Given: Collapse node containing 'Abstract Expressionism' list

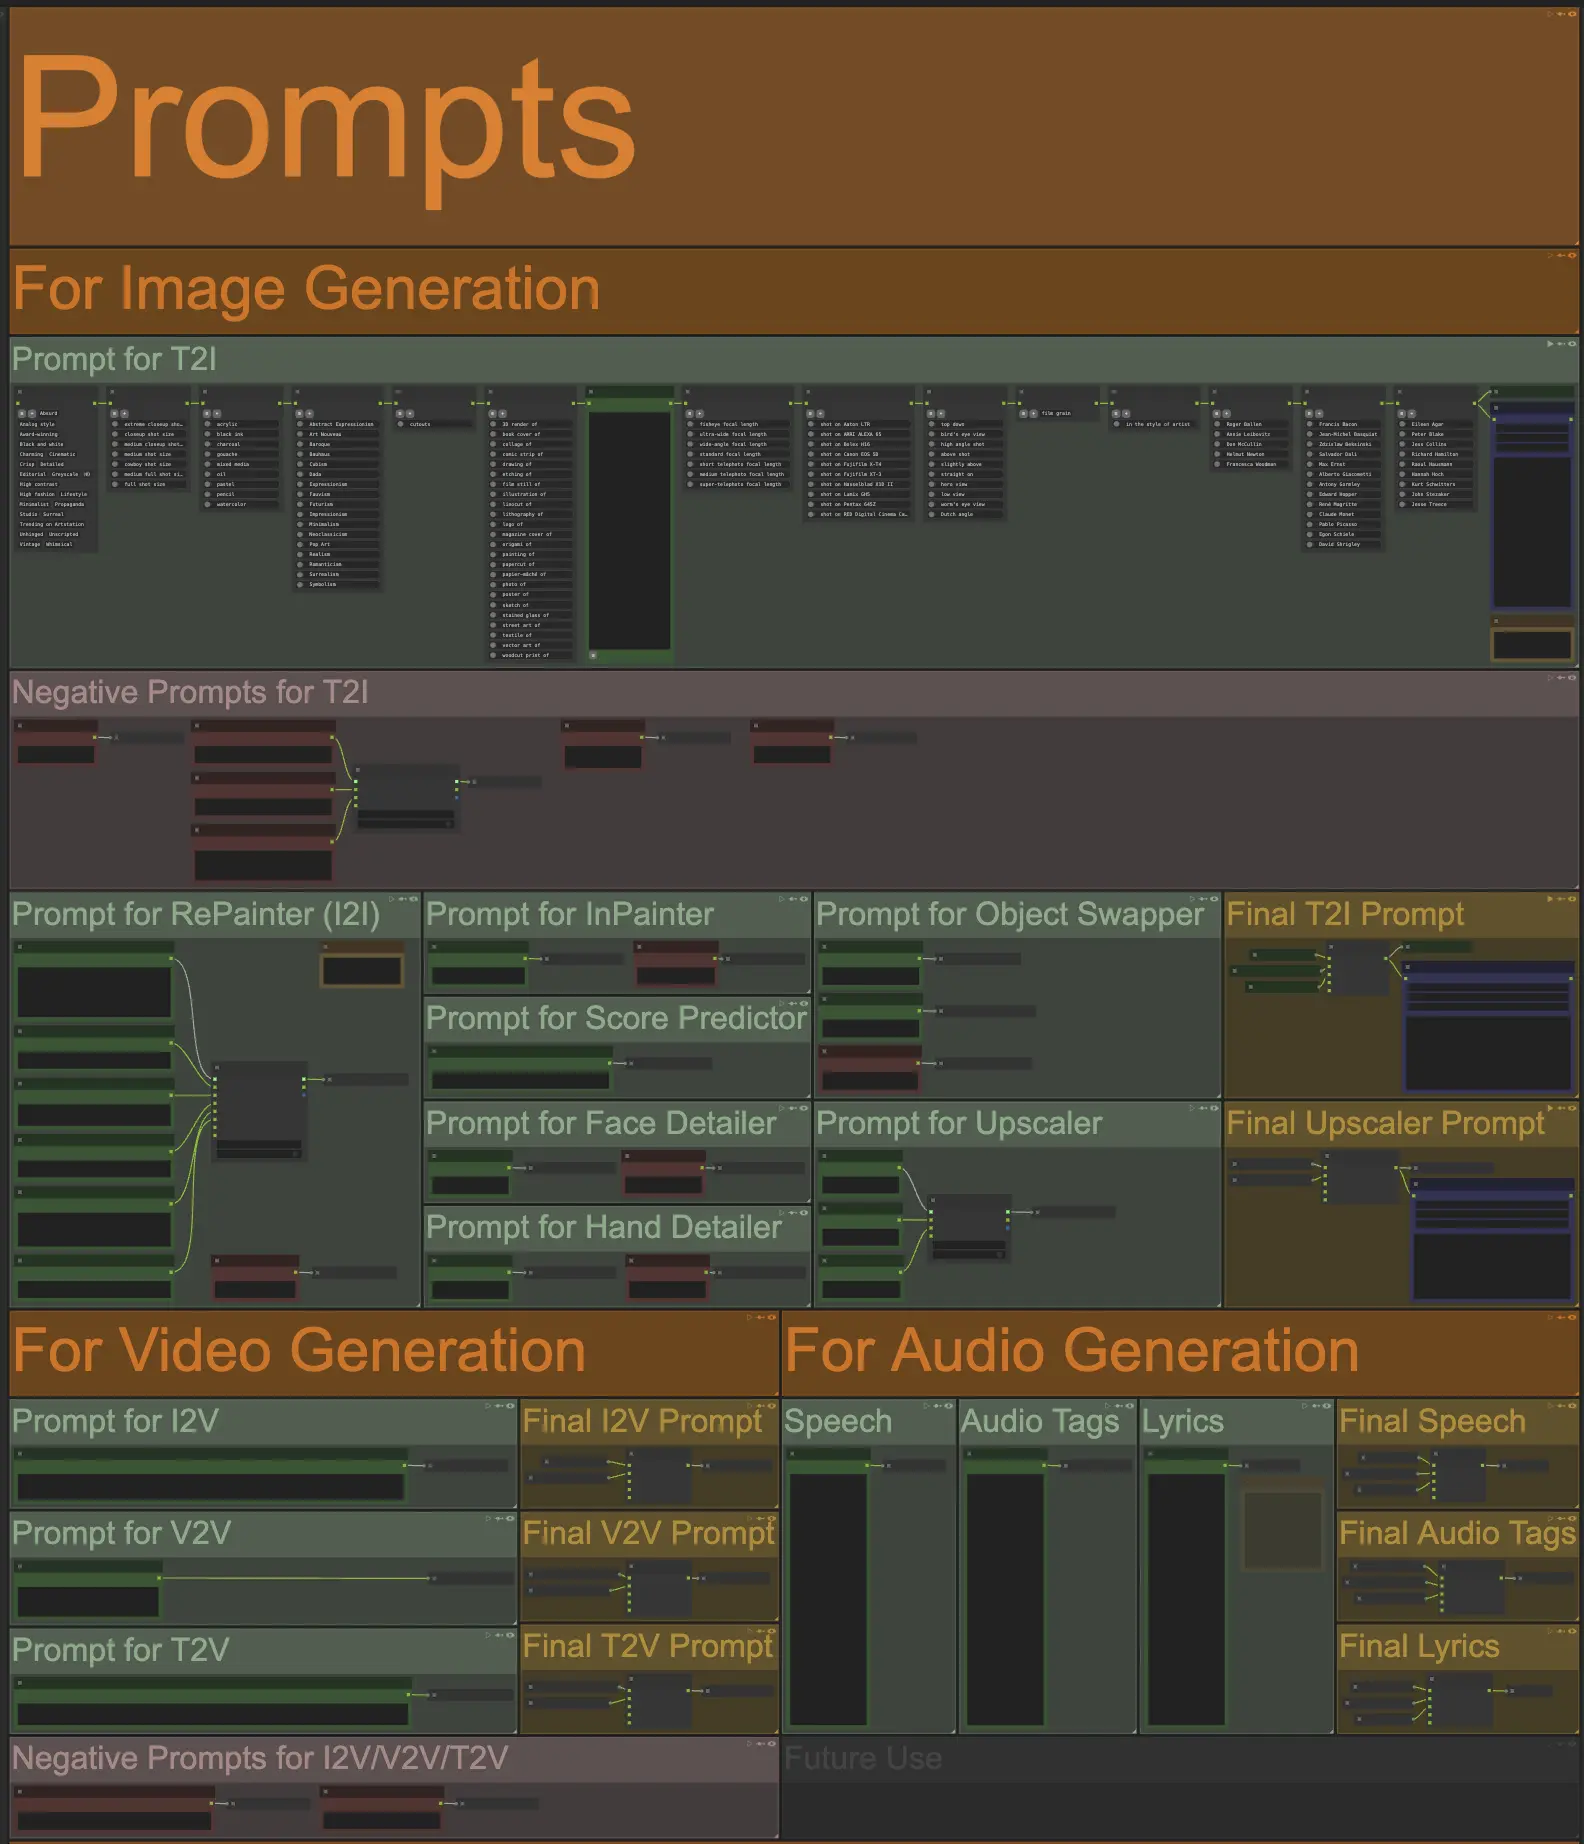Looking at the screenshot, I should coord(299,392).
